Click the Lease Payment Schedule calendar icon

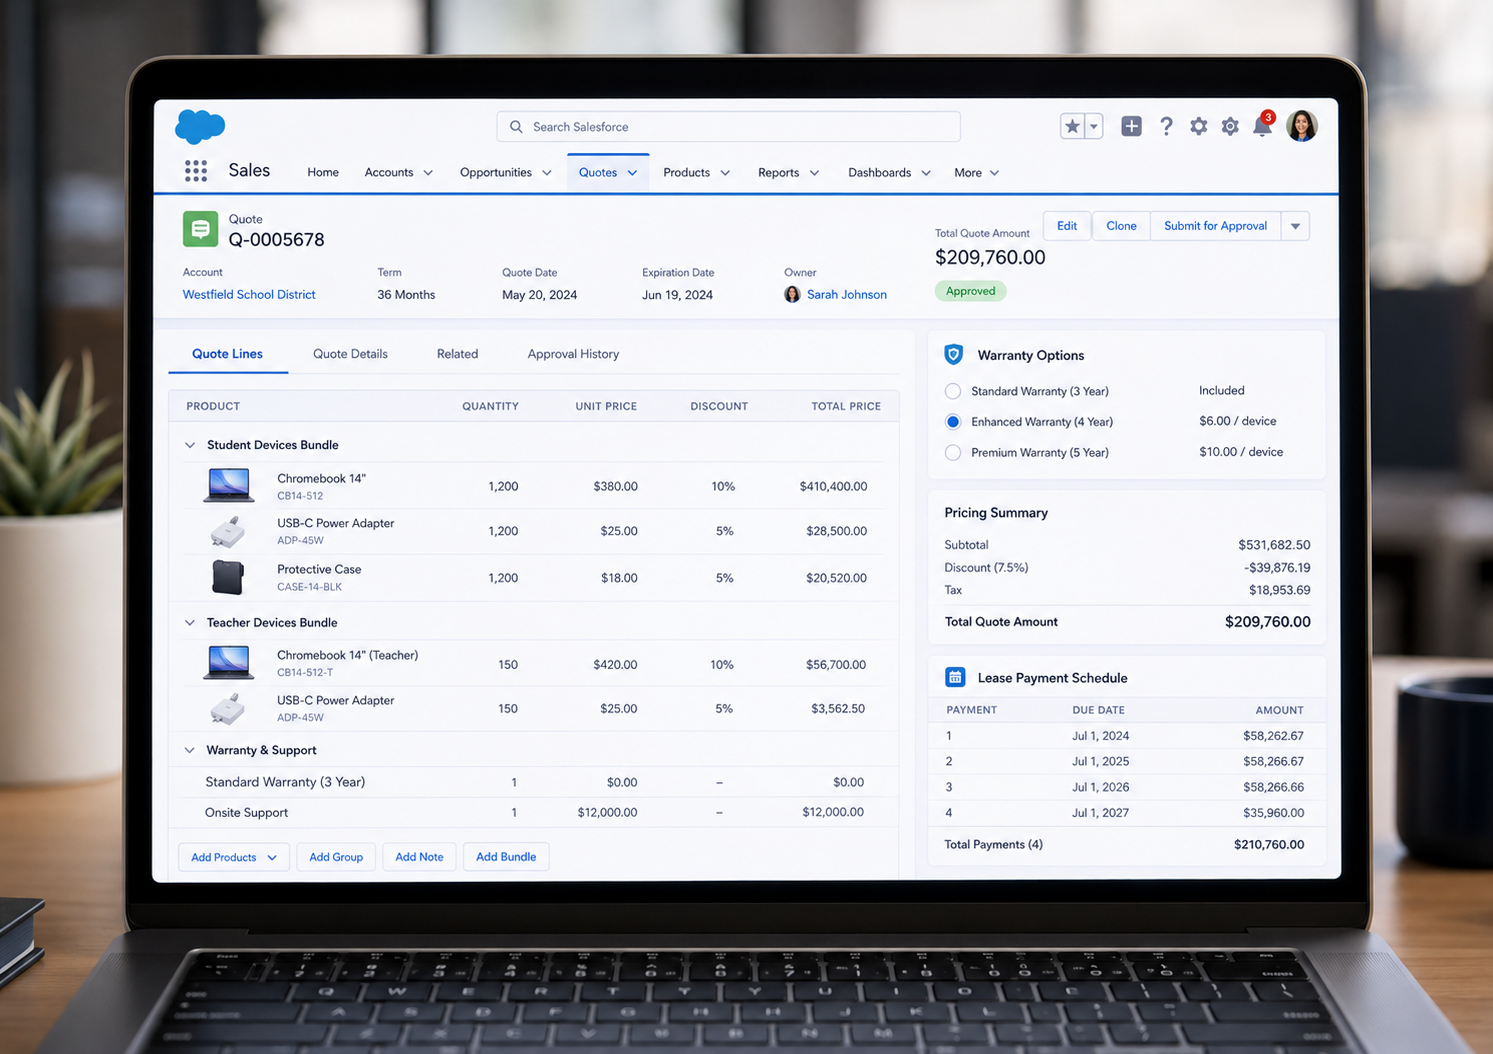click(x=955, y=678)
